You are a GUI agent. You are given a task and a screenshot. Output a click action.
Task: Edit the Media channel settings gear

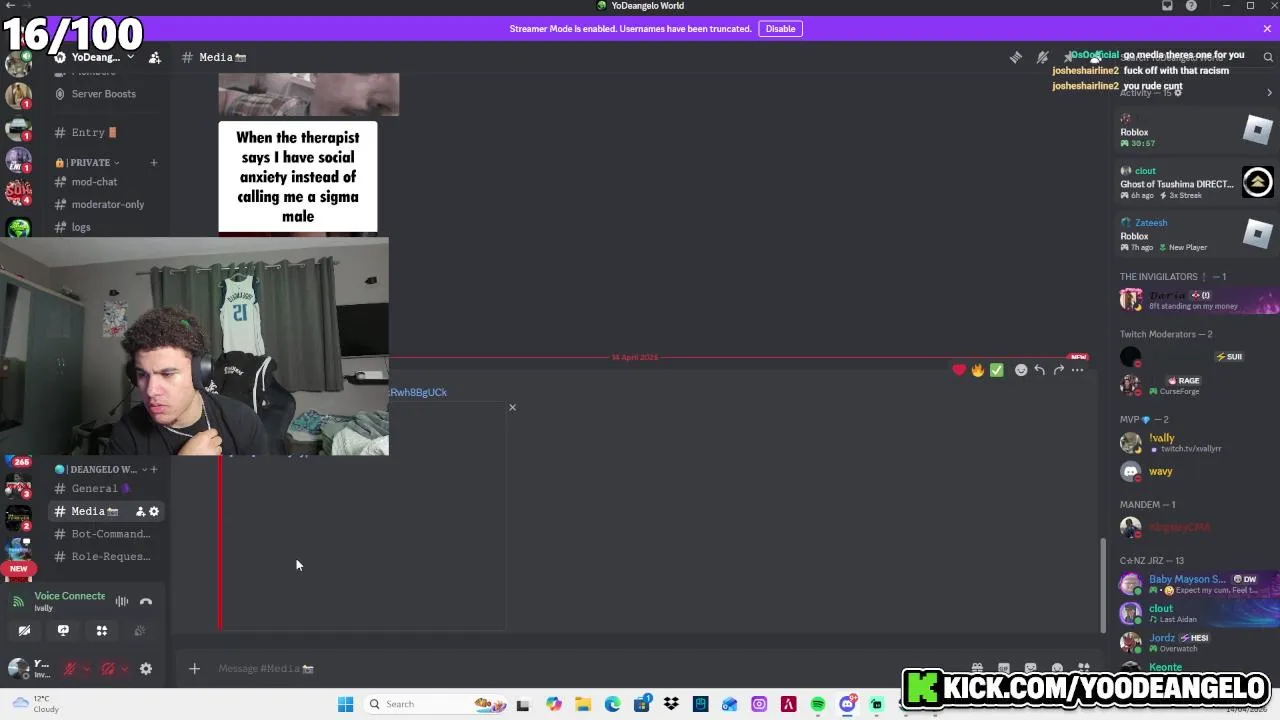click(x=154, y=511)
